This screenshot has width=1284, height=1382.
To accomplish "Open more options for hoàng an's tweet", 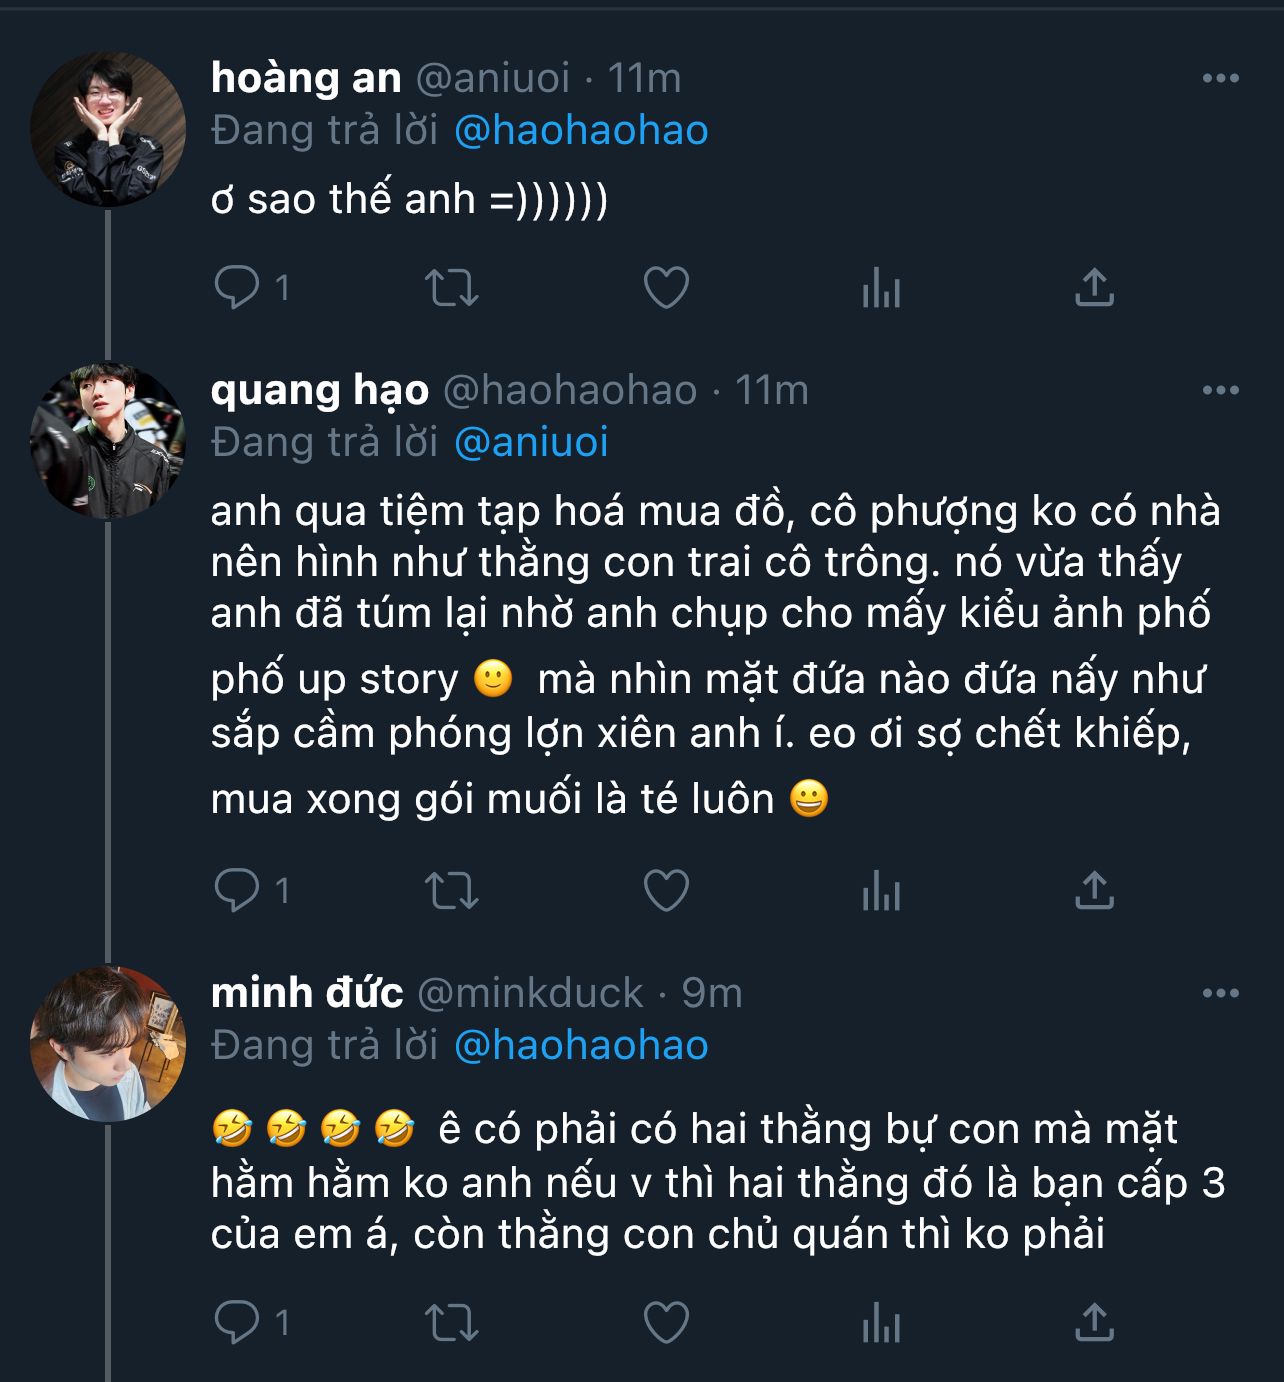I will click(x=1220, y=78).
